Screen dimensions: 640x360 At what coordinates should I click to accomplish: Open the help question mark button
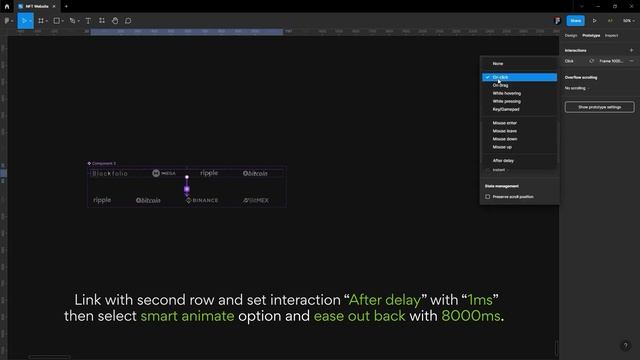[x=625, y=346]
